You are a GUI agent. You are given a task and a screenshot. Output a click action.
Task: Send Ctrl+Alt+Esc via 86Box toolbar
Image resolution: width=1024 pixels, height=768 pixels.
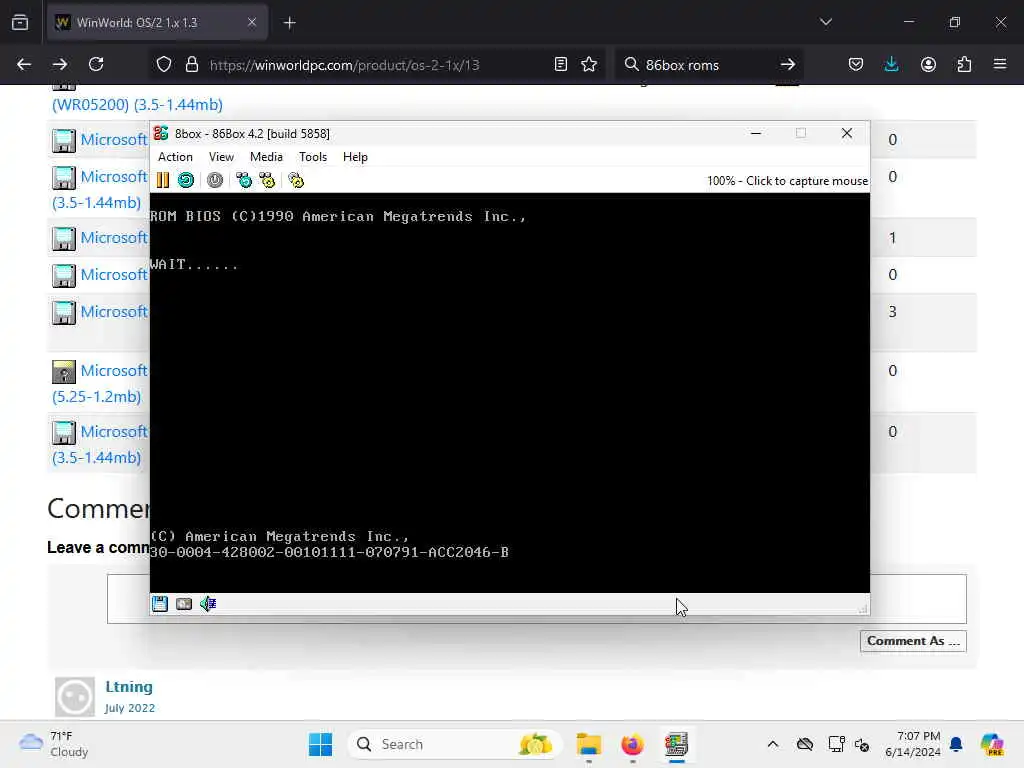(x=267, y=180)
